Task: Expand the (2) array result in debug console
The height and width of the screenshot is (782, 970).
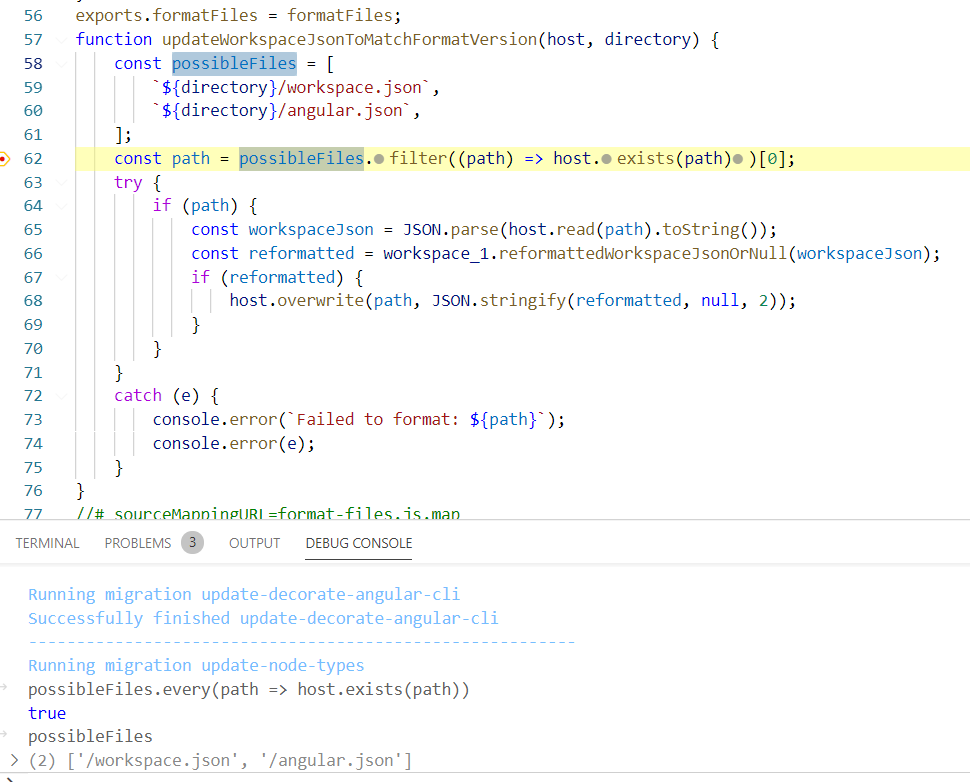Action: point(14,760)
